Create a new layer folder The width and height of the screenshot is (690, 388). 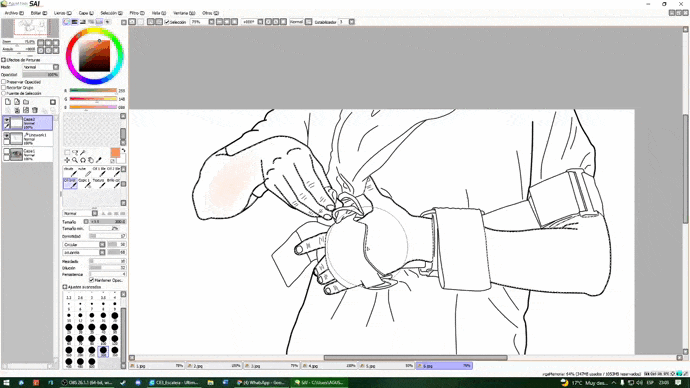pos(26,102)
